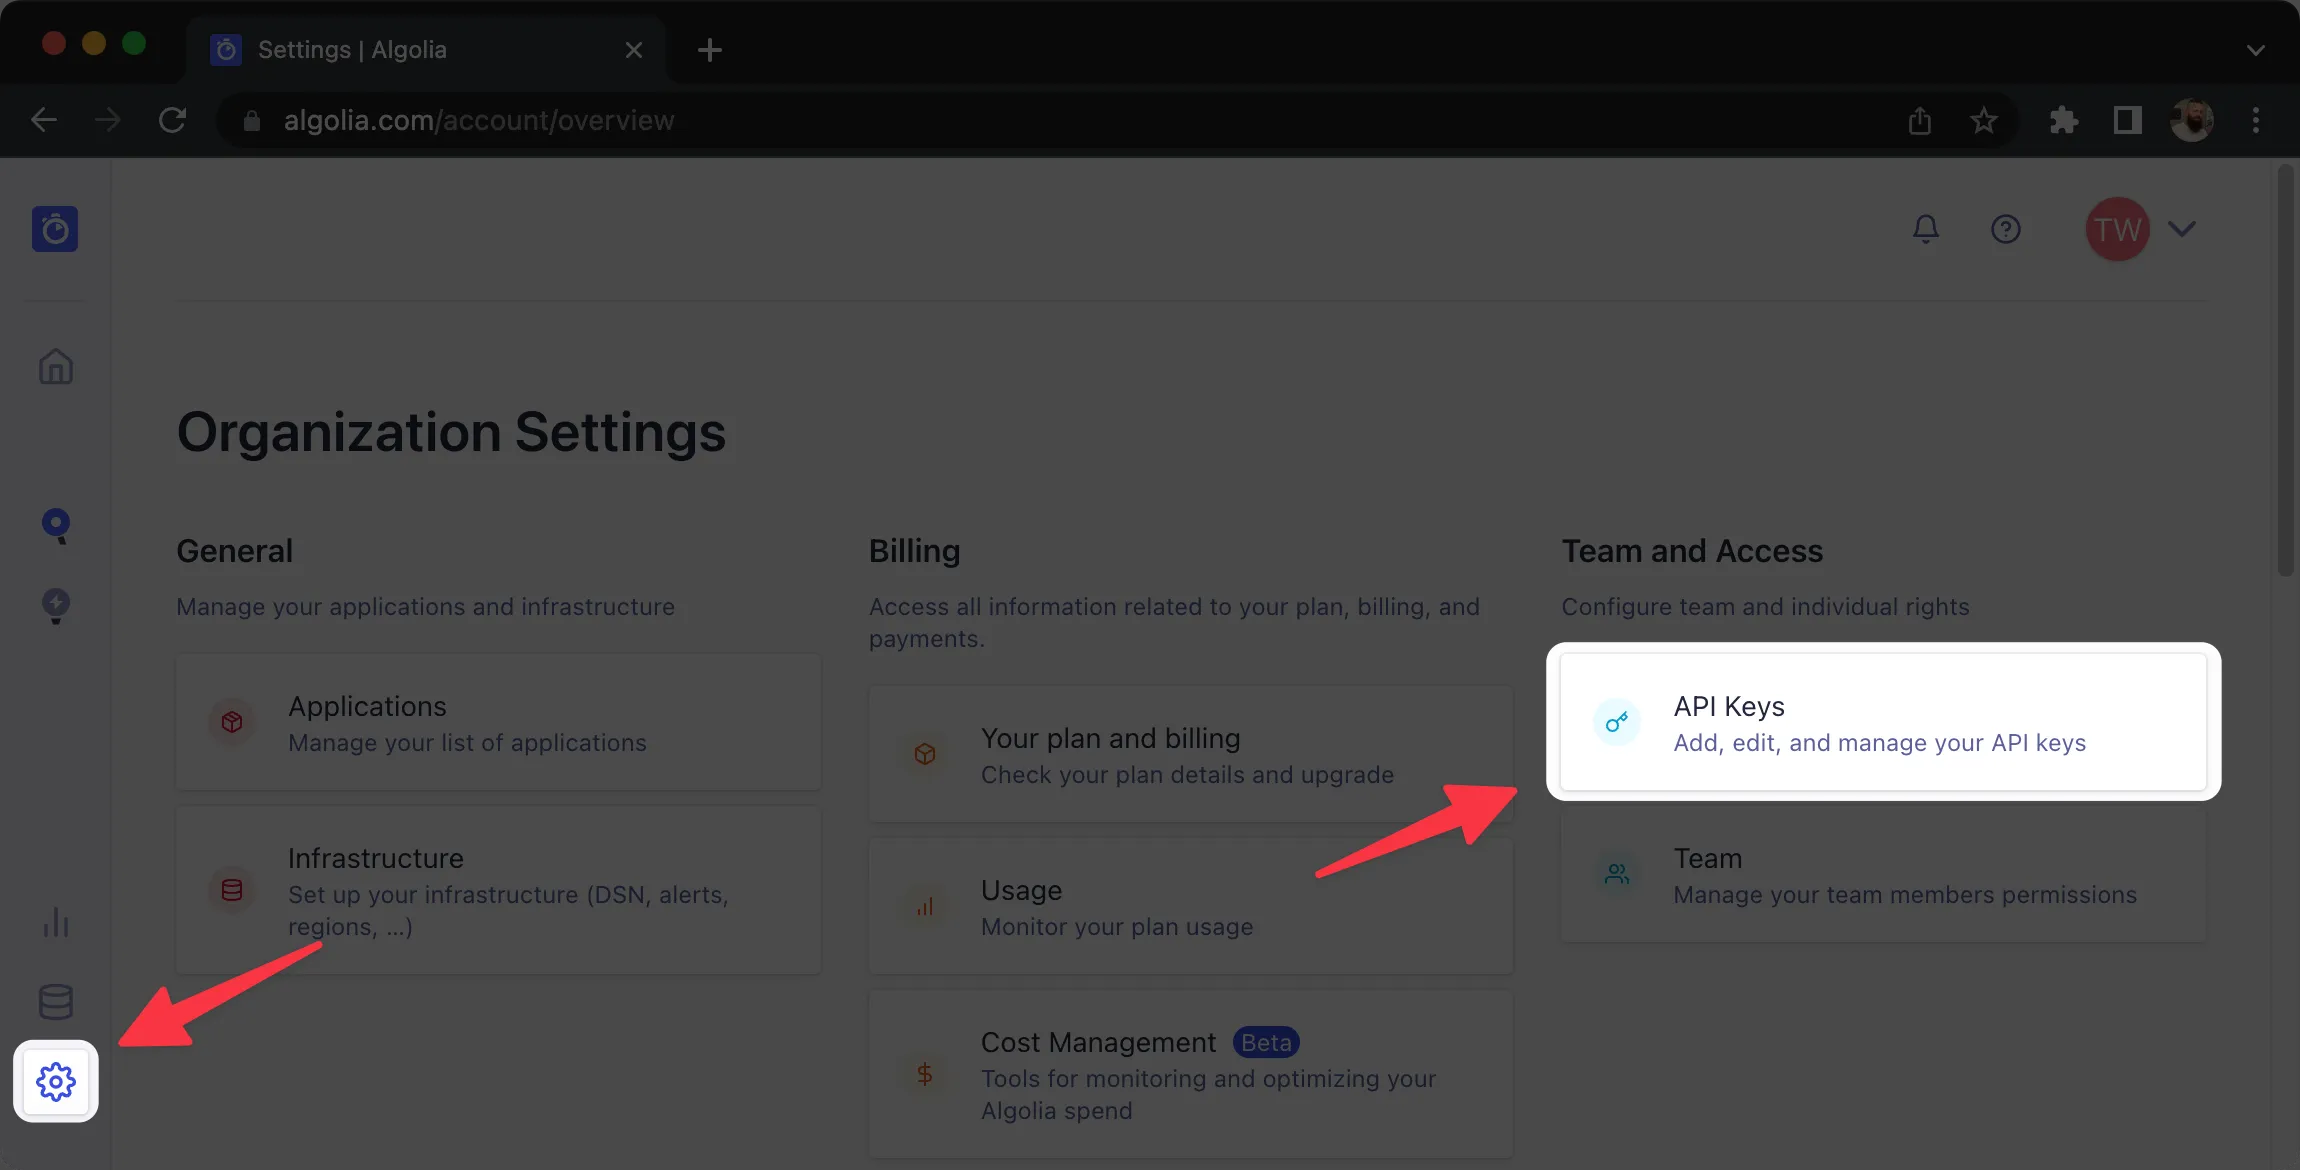
Task: Open the notifications bell
Action: tap(1926, 229)
